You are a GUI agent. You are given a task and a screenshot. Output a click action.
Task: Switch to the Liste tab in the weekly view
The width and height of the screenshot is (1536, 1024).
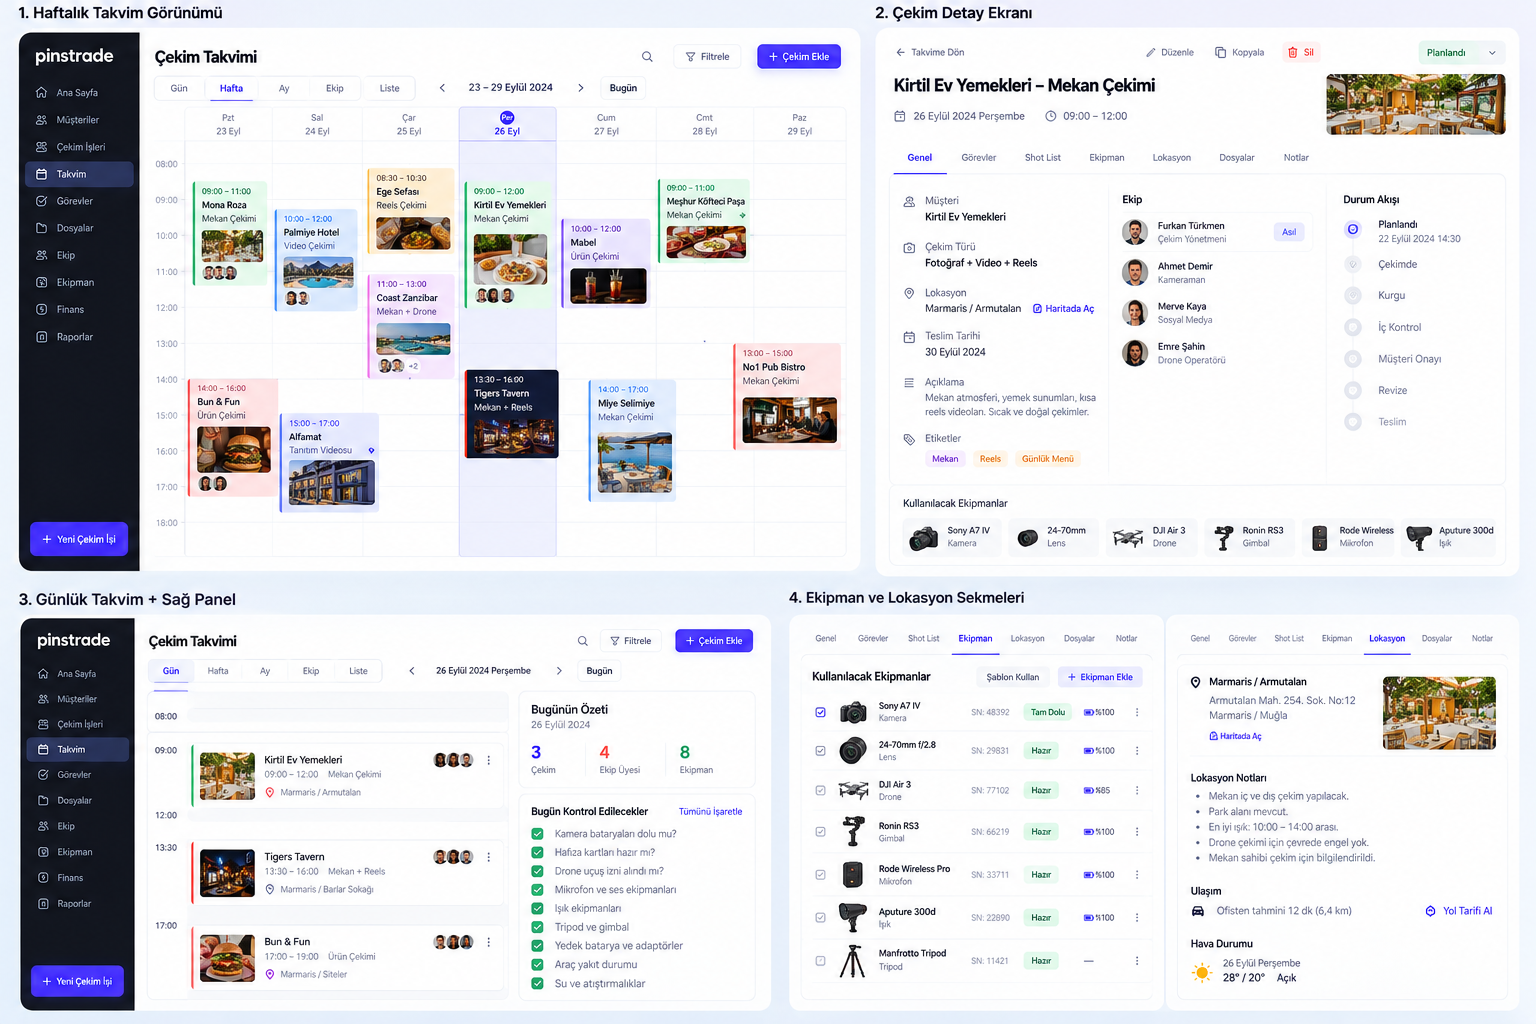390,88
